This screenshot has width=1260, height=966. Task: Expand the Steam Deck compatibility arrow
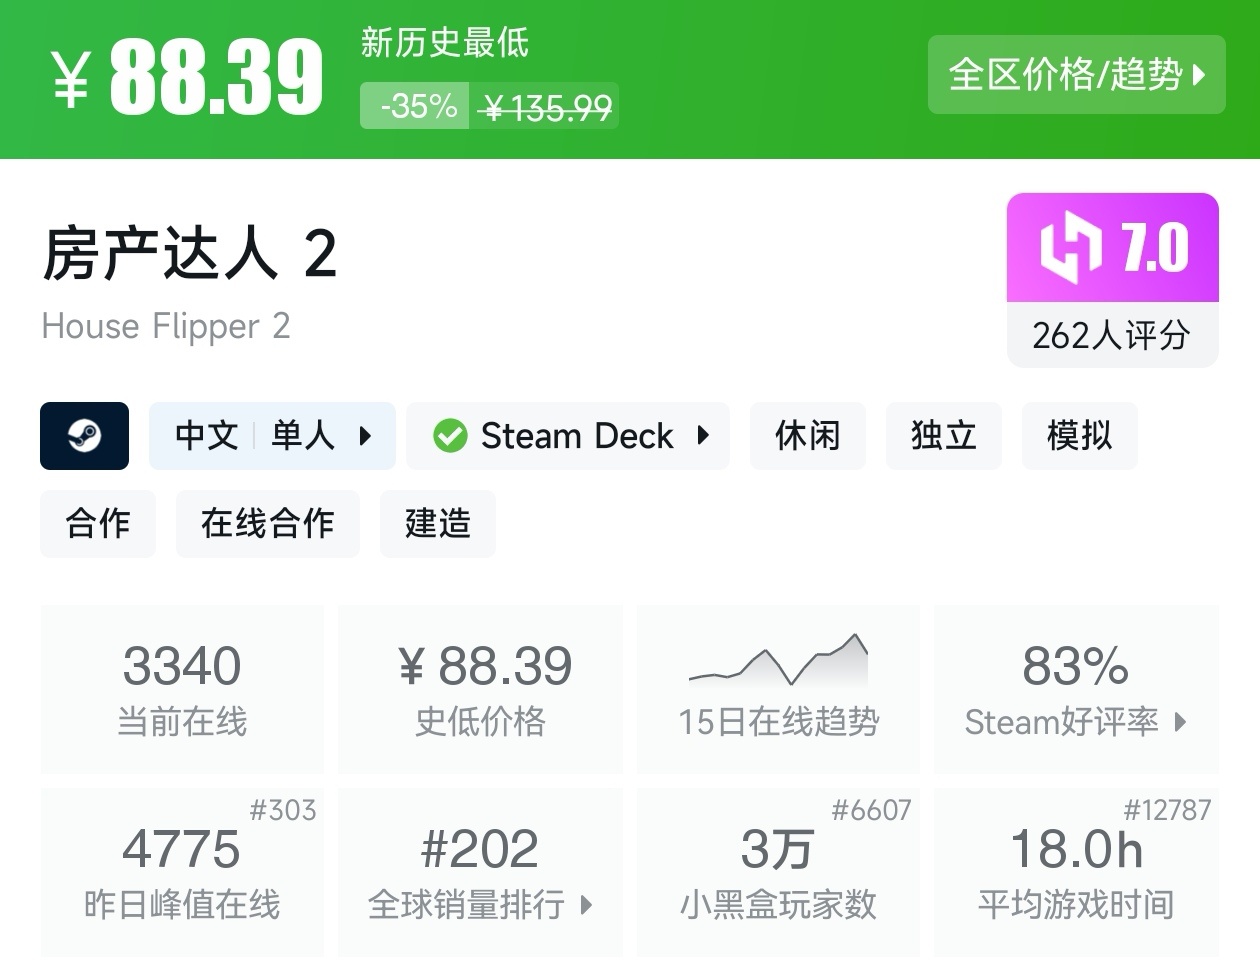[703, 436]
